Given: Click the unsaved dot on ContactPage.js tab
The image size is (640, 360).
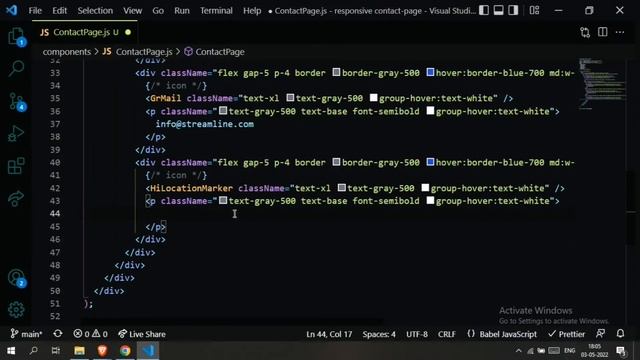Looking at the screenshot, I should (x=128, y=32).
